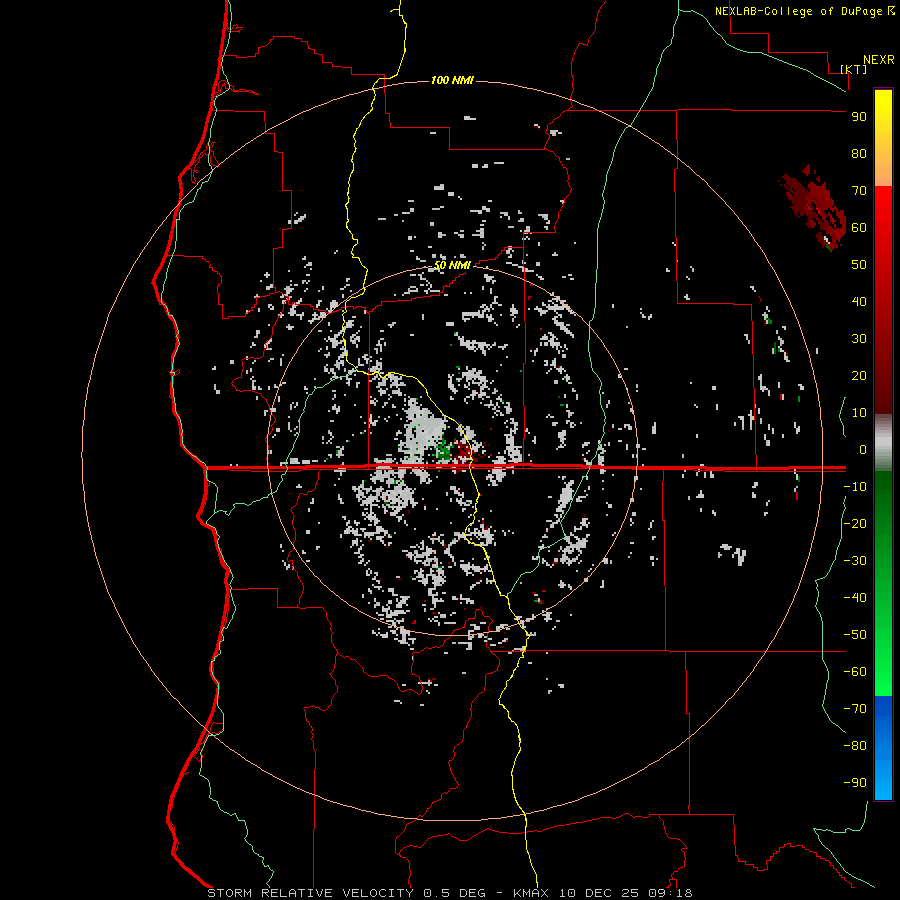This screenshot has width=900, height=900.
Task: Select the 60 value on the velocity scale
Action: click(x=859, y=228)
